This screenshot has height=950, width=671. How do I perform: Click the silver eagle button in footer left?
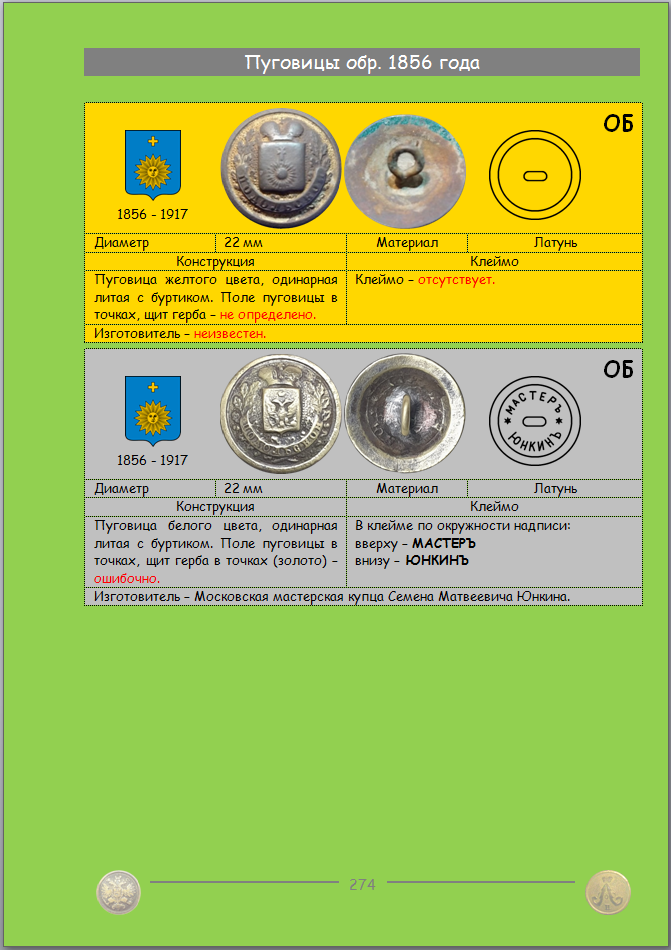pos(118,892)
